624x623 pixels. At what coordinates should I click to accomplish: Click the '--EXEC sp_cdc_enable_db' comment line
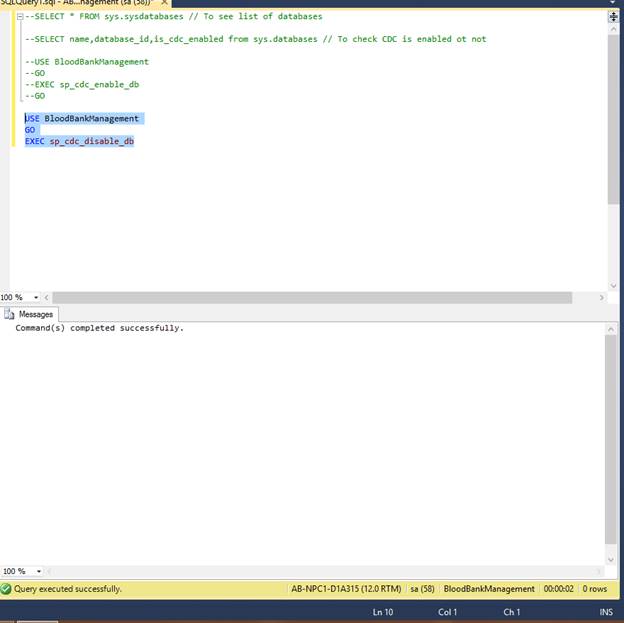pyautogui.click(x=82, y=84)
